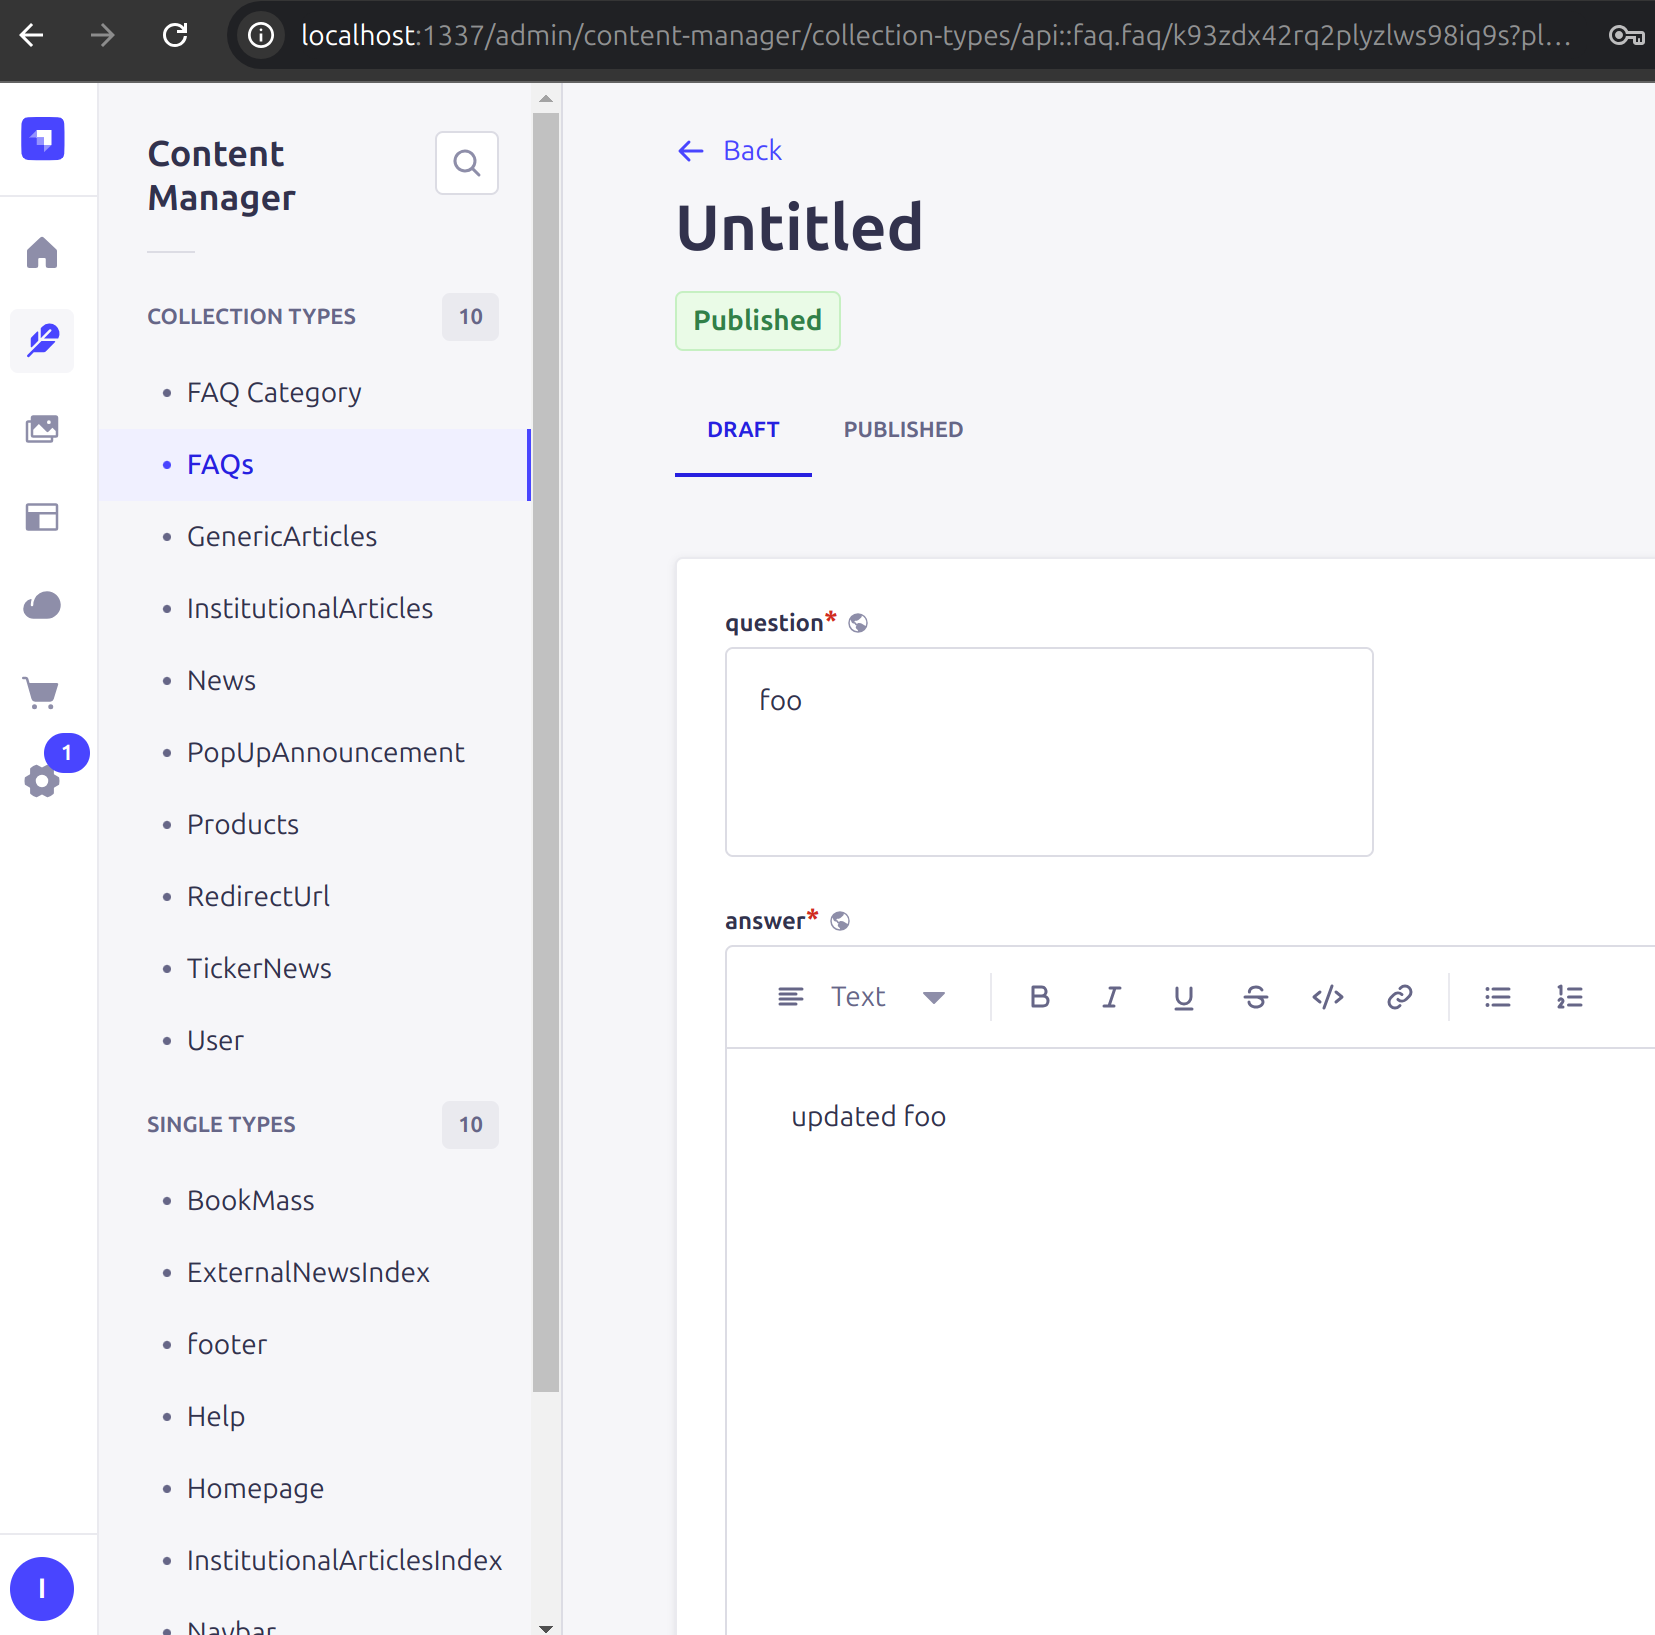
Task: Select the DRAFT tab
Action: (x=742, y=430)
